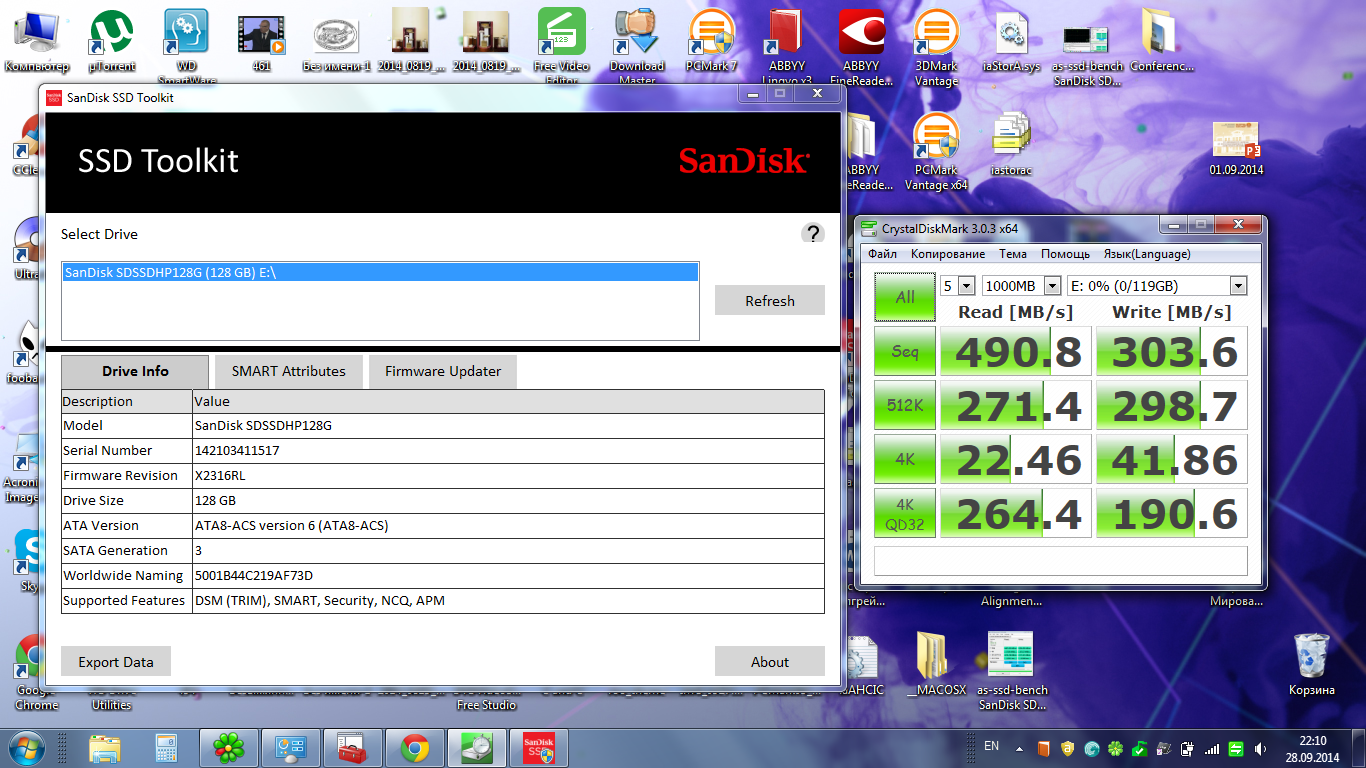Select the iastorac archive on desktop
Image resolution: width=1366 pixels, height=768 pixels.
click(1011, 144)
